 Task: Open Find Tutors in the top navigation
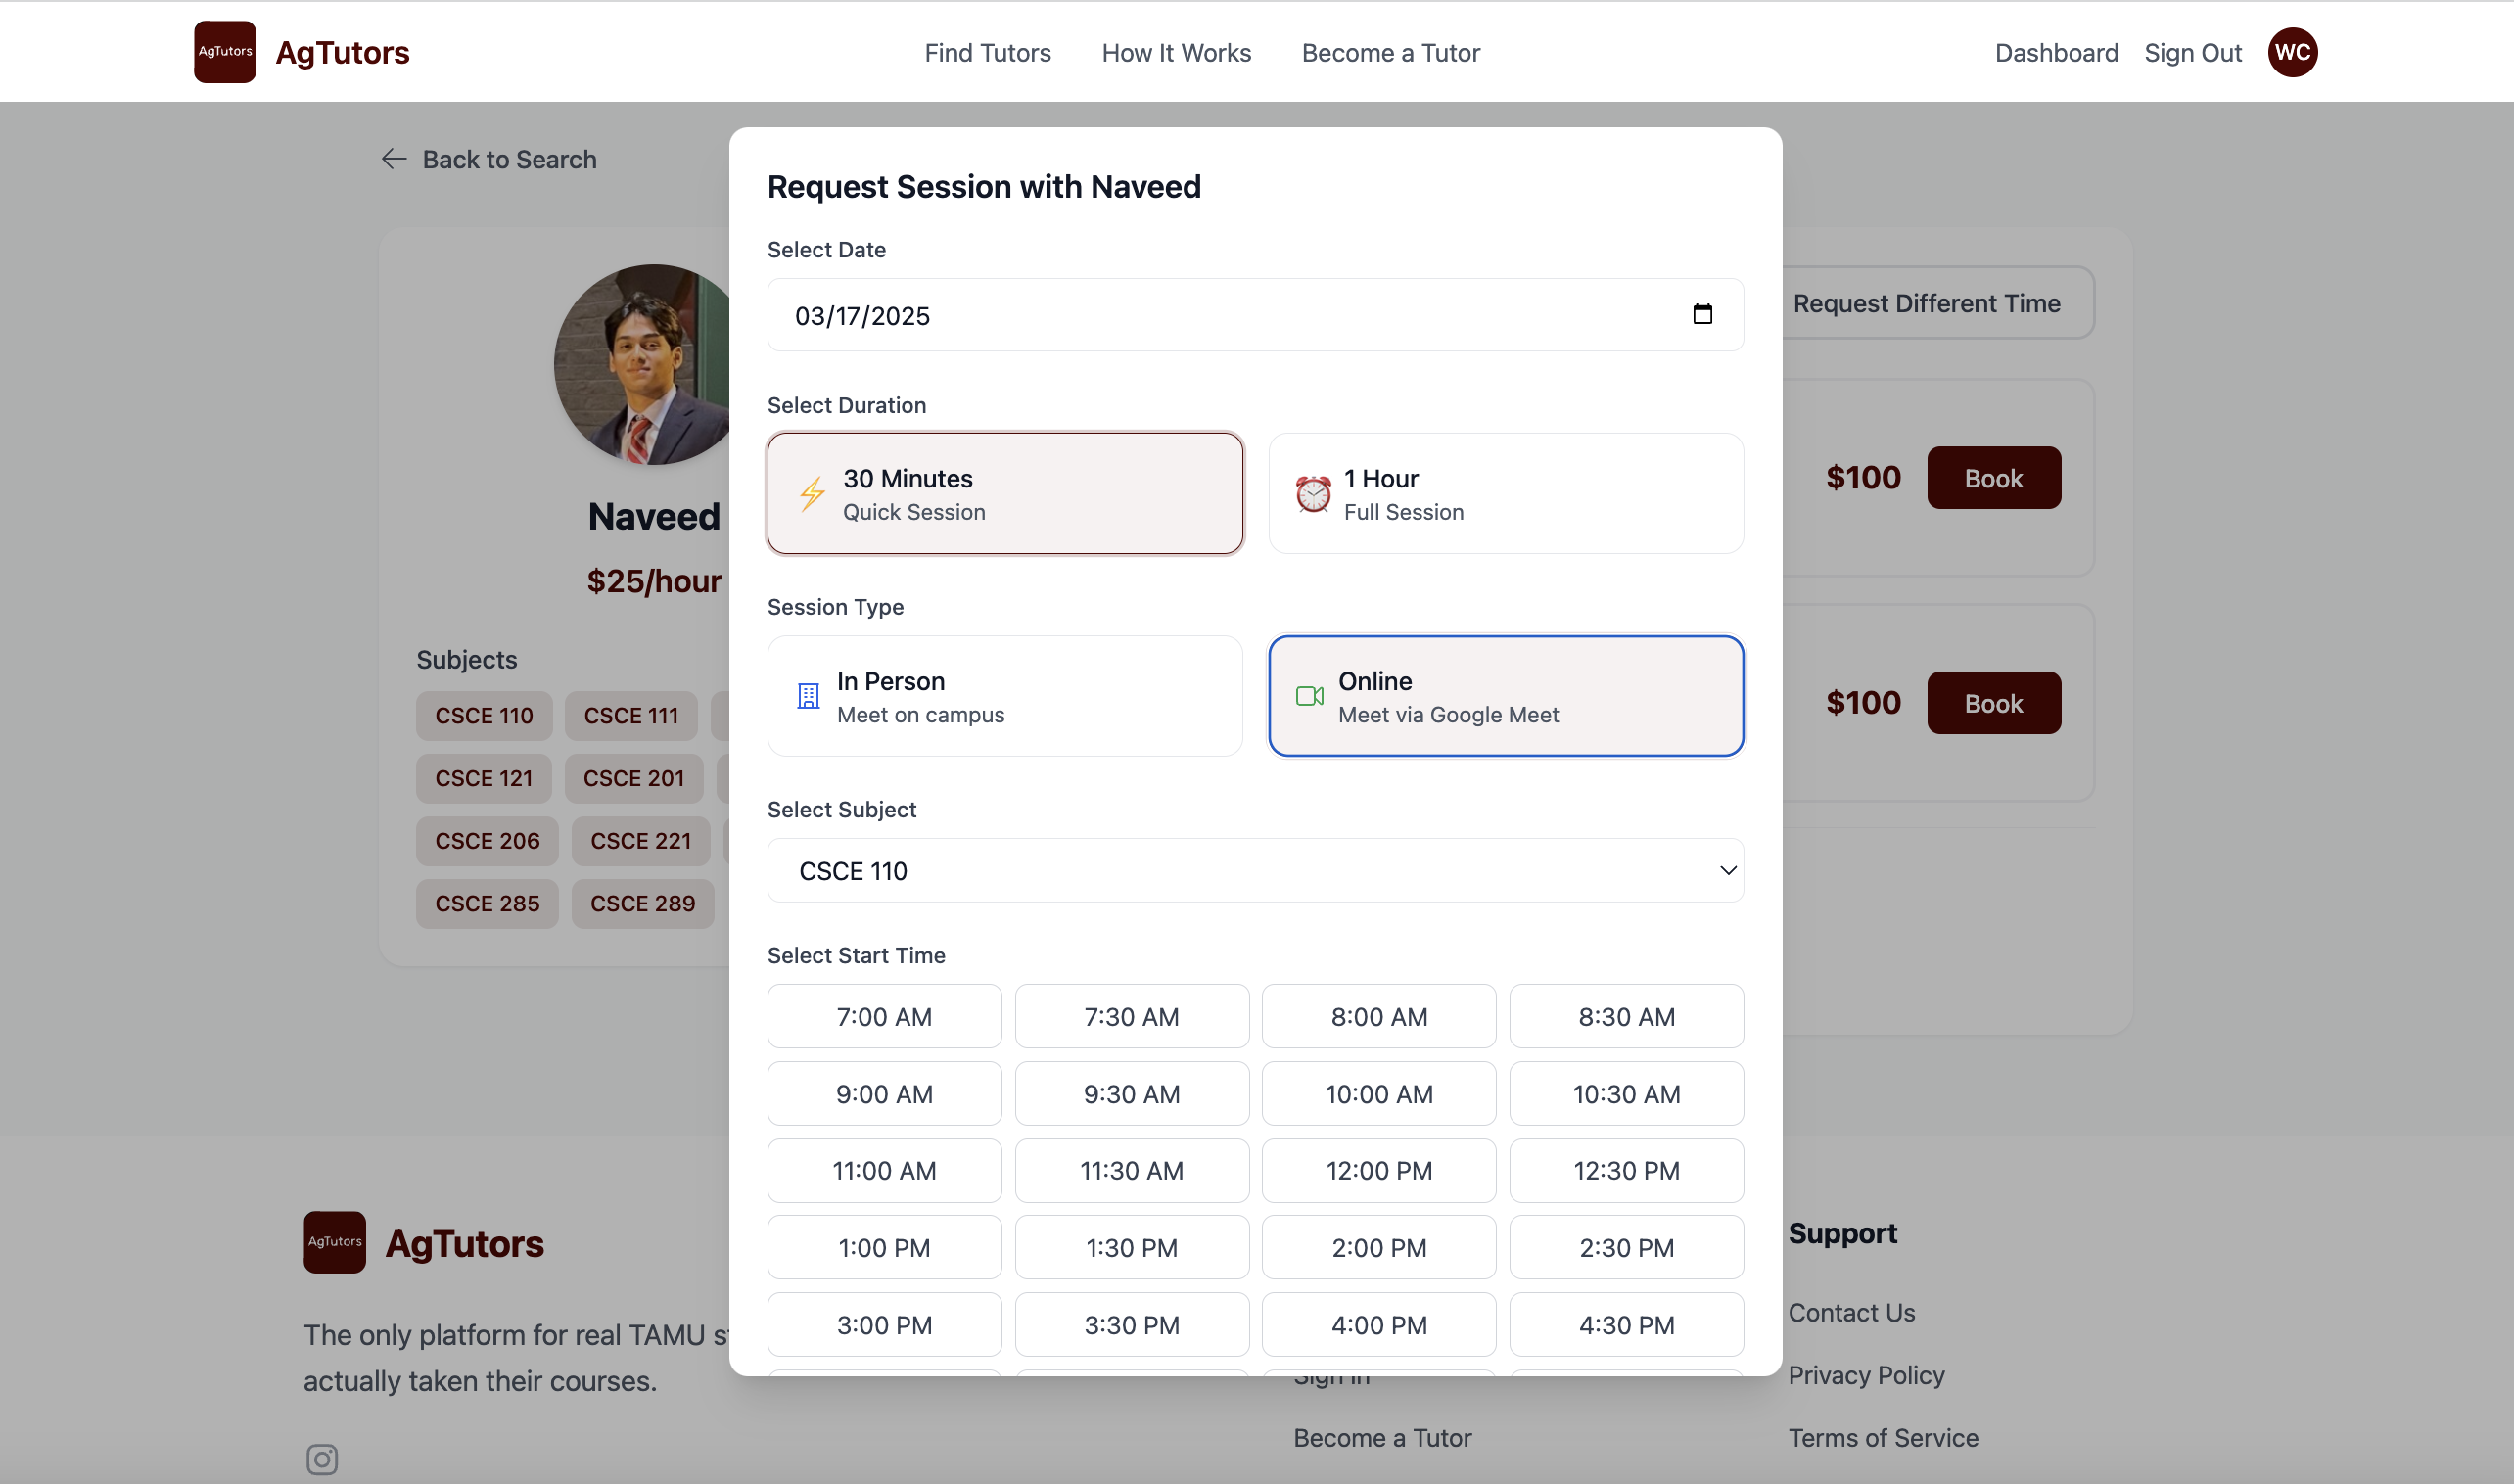[987, 52]
